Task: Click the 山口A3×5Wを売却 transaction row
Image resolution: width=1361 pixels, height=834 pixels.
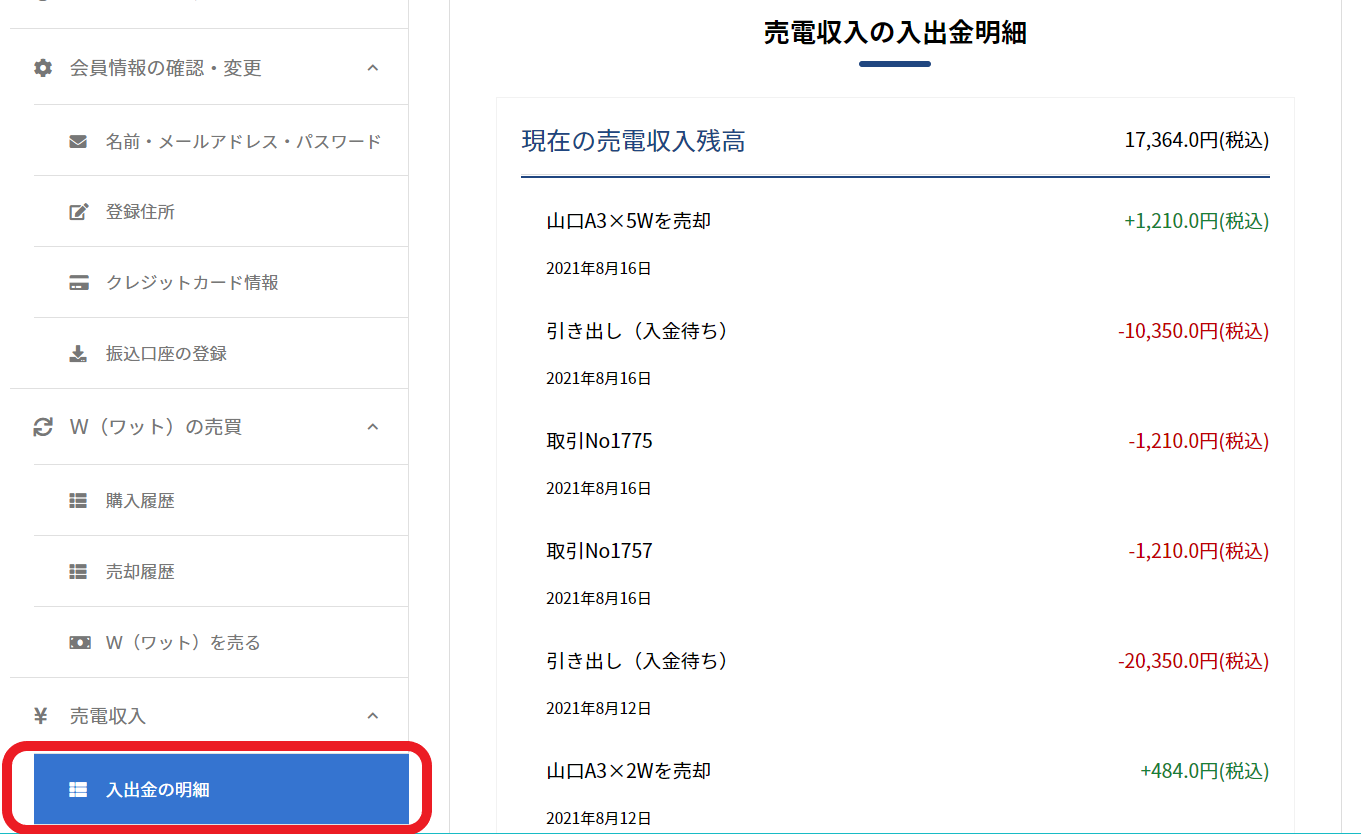Action: coord(628,221)
